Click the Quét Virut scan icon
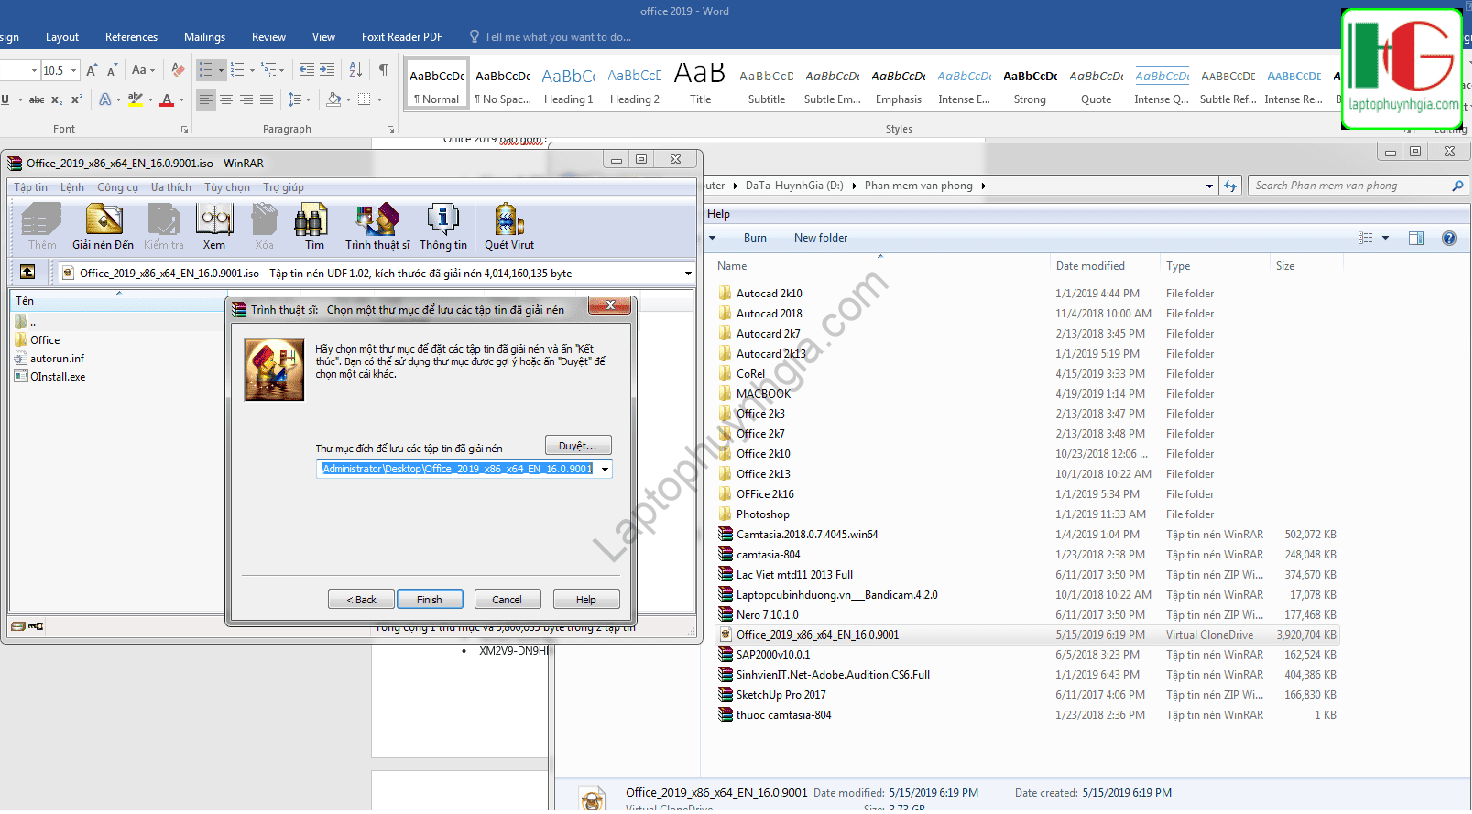This screenshot has width=1472, height=814. (509, 227)
